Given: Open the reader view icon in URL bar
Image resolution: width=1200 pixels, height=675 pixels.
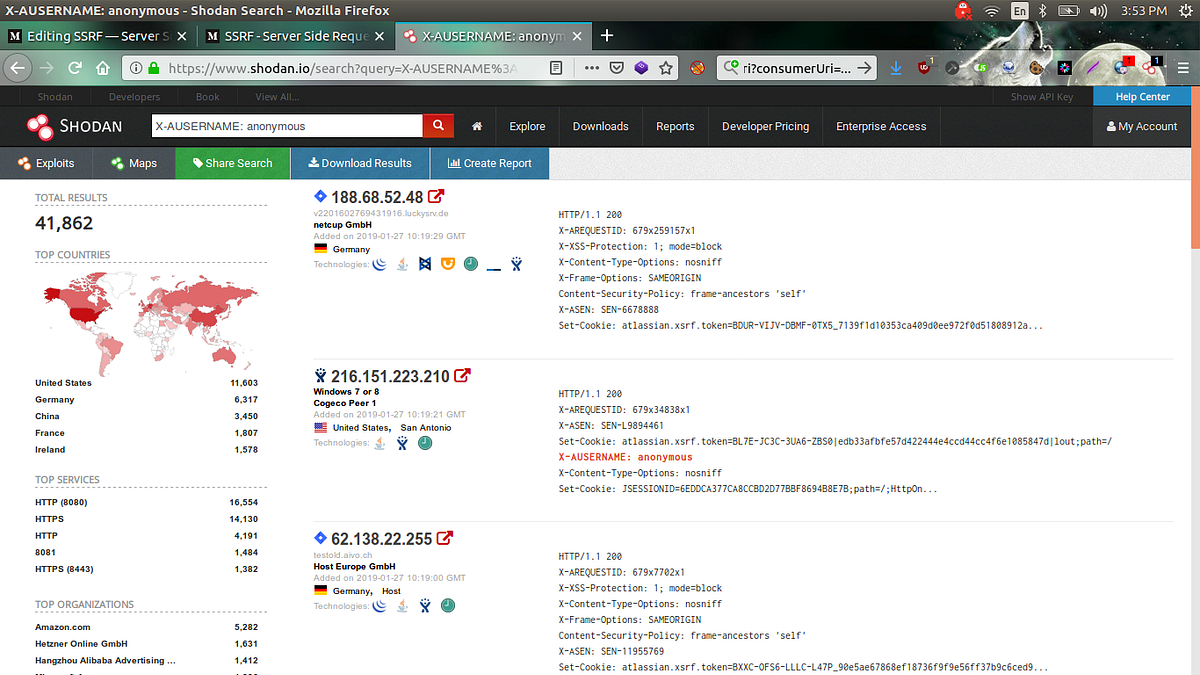Looking at the screenshot, I should pos(556,68).
